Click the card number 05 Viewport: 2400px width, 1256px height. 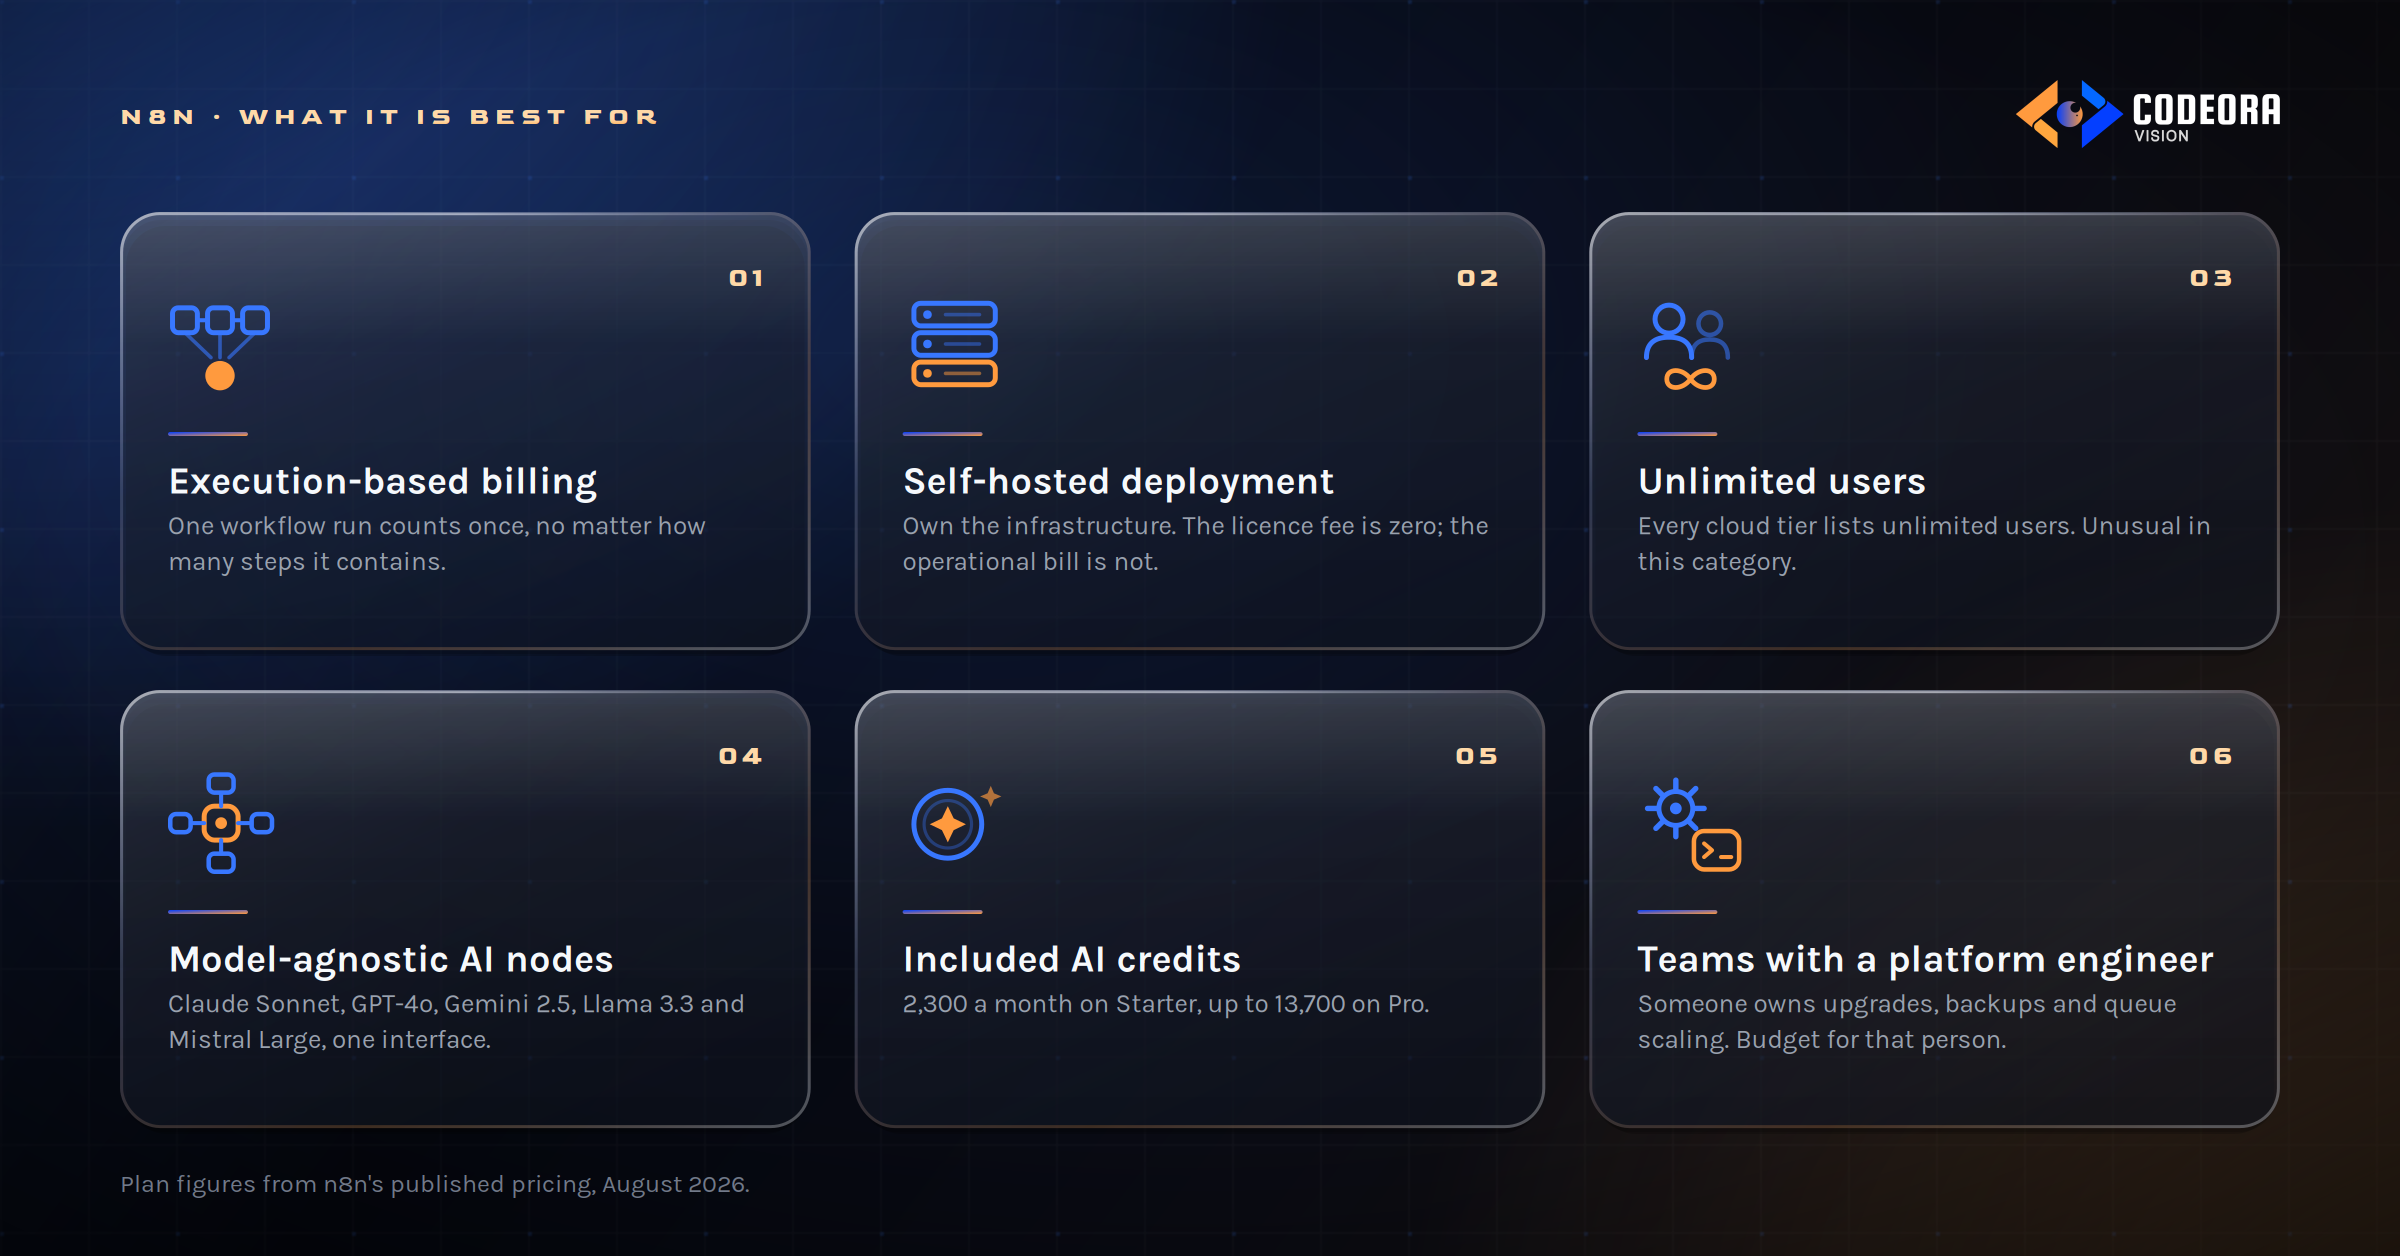pos(1476,756)
